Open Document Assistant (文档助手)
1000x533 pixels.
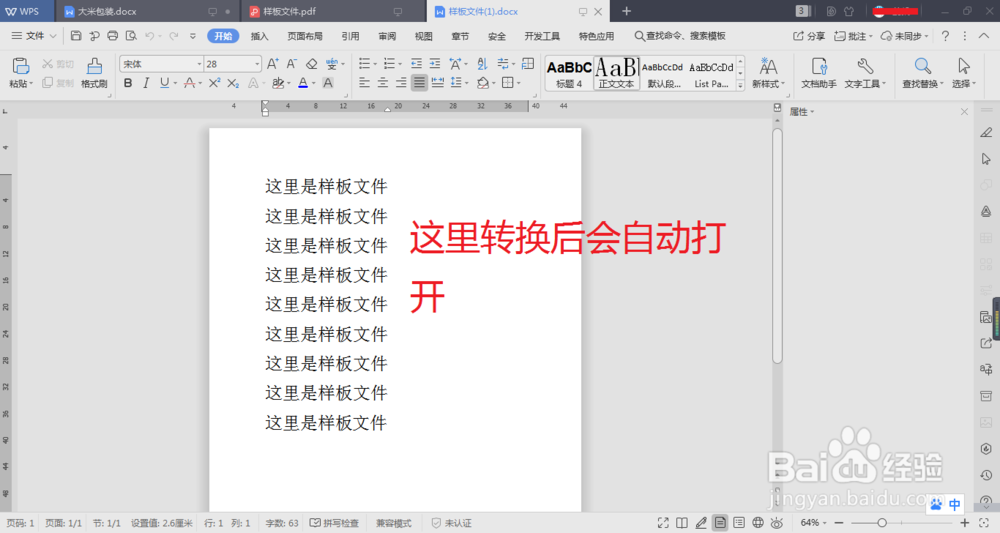coord(819,72)
